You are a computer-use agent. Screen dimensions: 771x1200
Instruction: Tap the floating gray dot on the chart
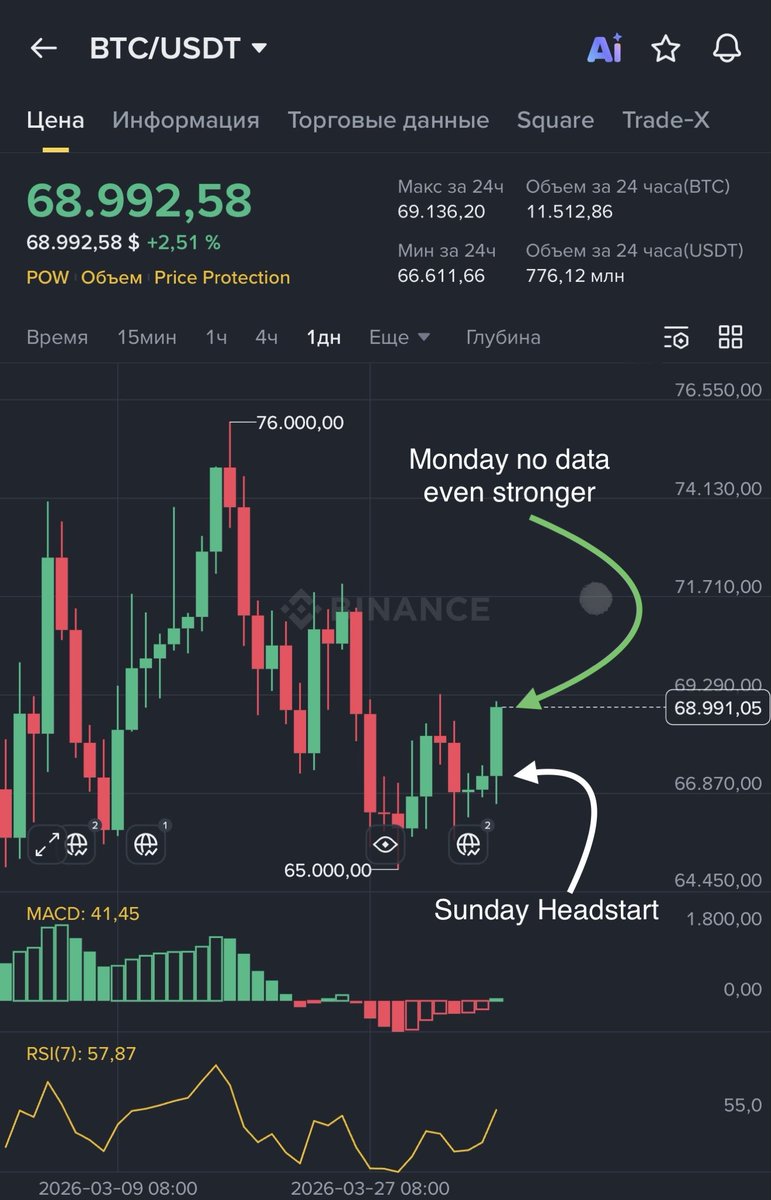point(596,598)
